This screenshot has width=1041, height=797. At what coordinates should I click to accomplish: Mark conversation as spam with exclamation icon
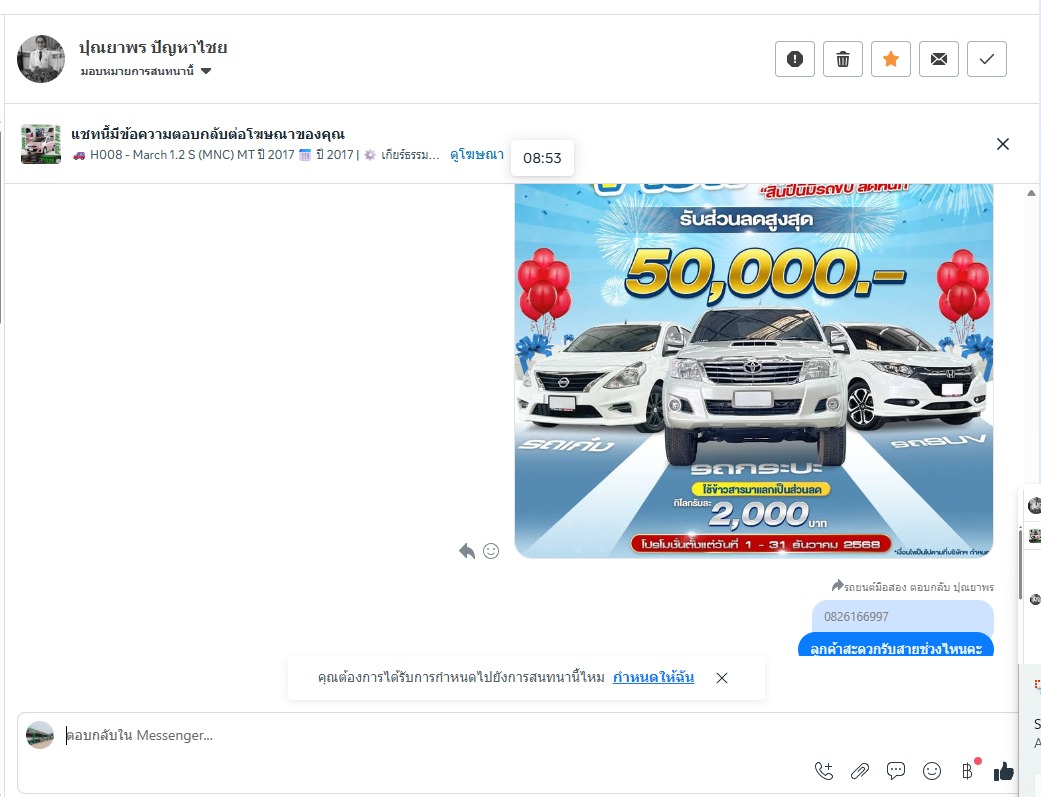(795, 59)
